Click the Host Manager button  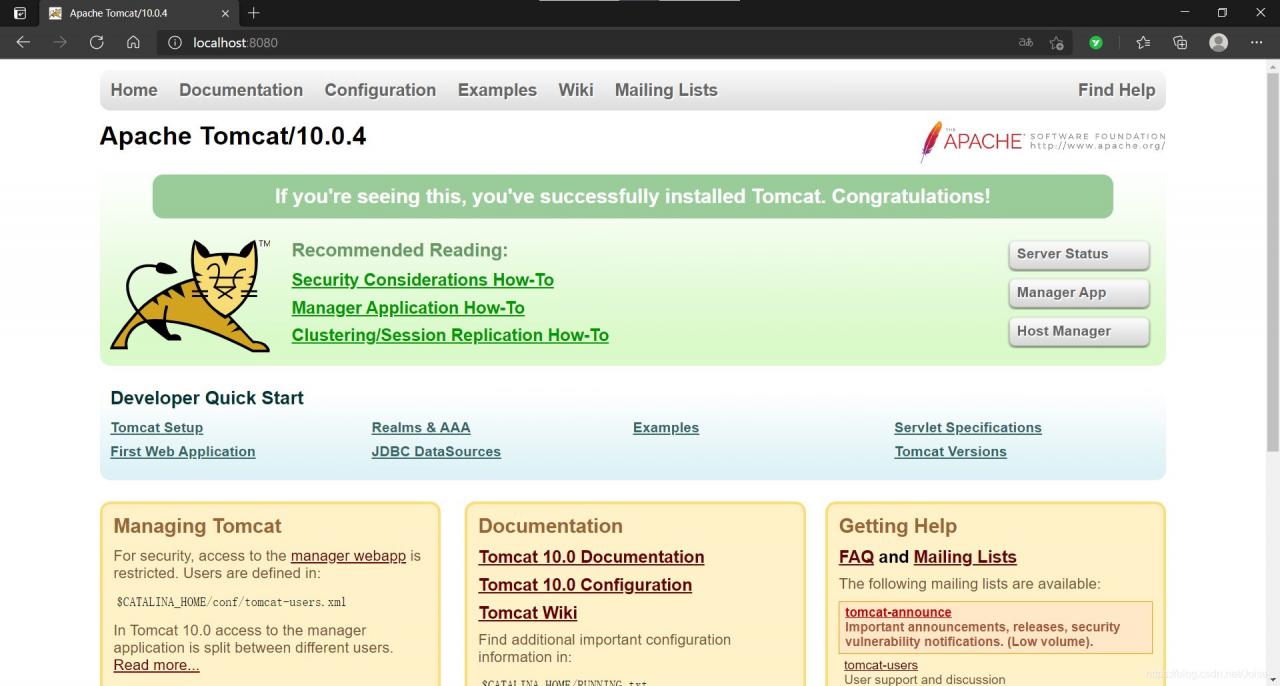(x=1079, y=331)
